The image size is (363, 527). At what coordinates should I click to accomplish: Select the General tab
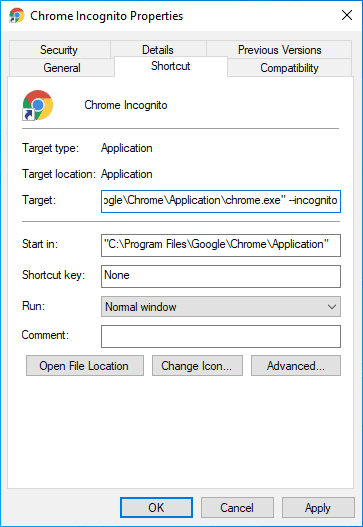coord(62,68)
